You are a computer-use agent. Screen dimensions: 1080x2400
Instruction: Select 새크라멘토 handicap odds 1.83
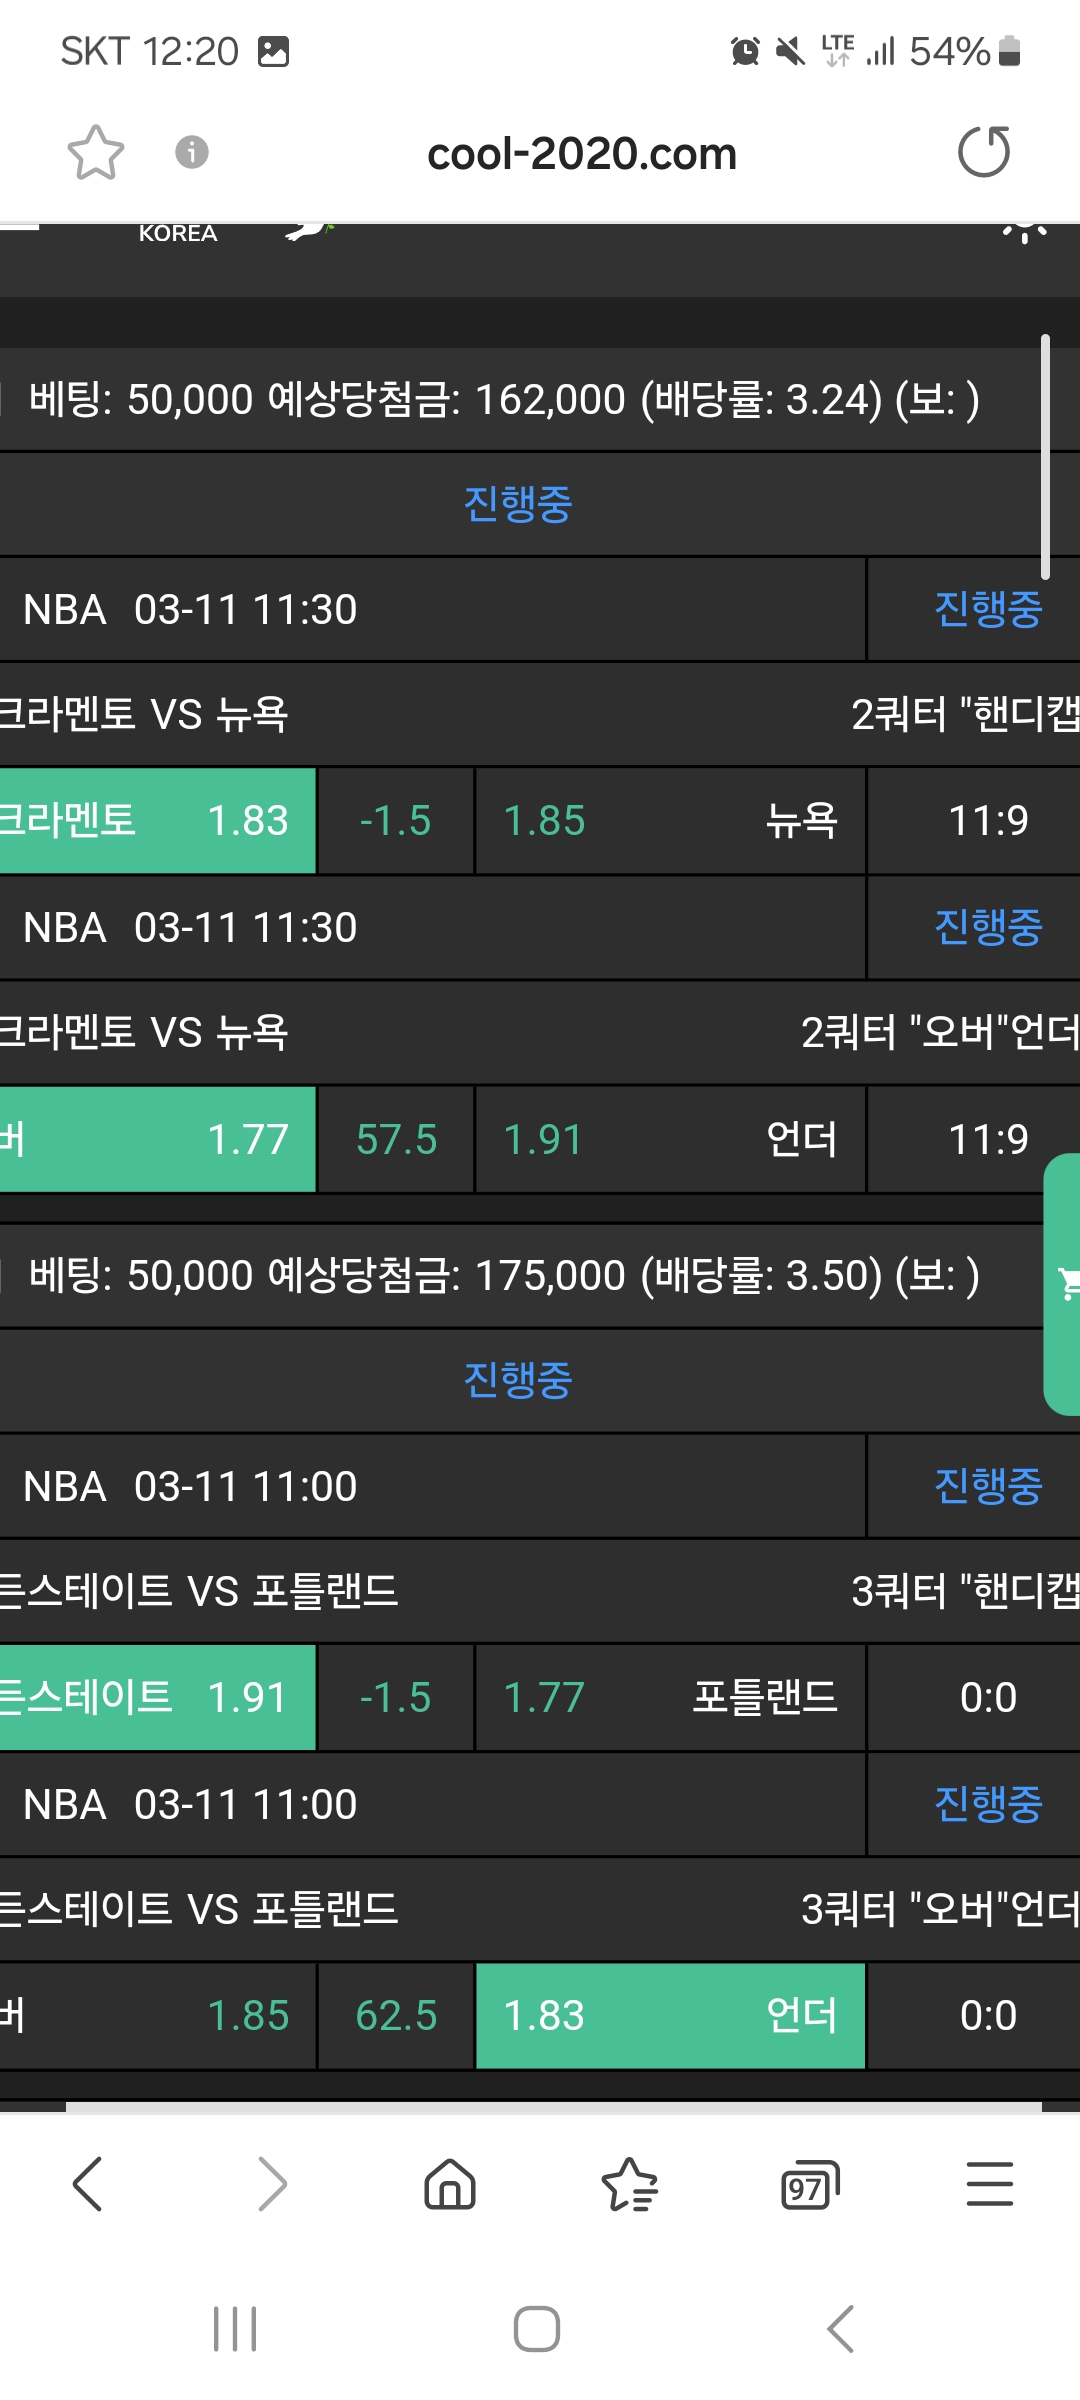157,821
